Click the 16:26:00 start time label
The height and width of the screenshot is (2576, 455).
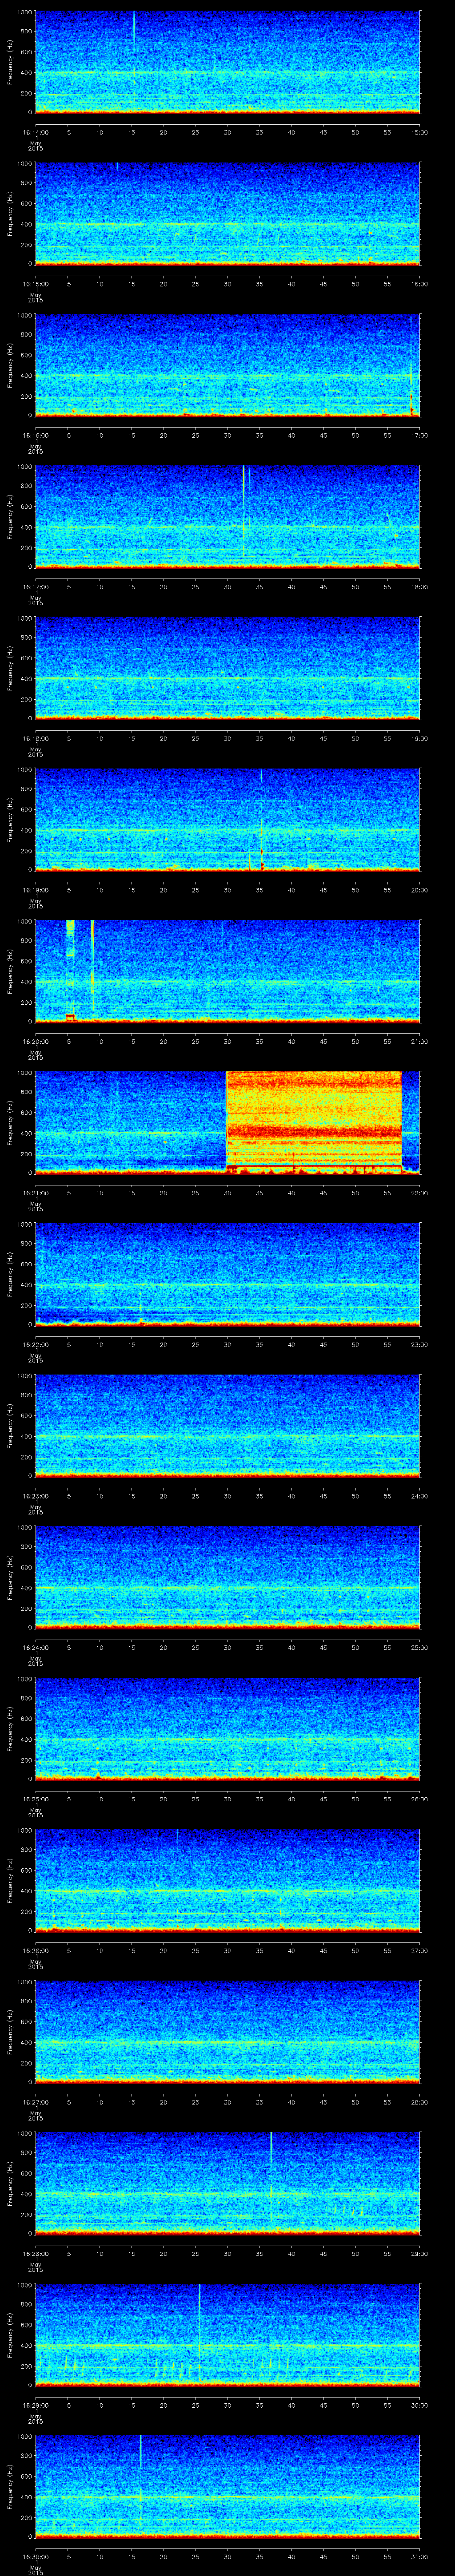[35, 1950]
